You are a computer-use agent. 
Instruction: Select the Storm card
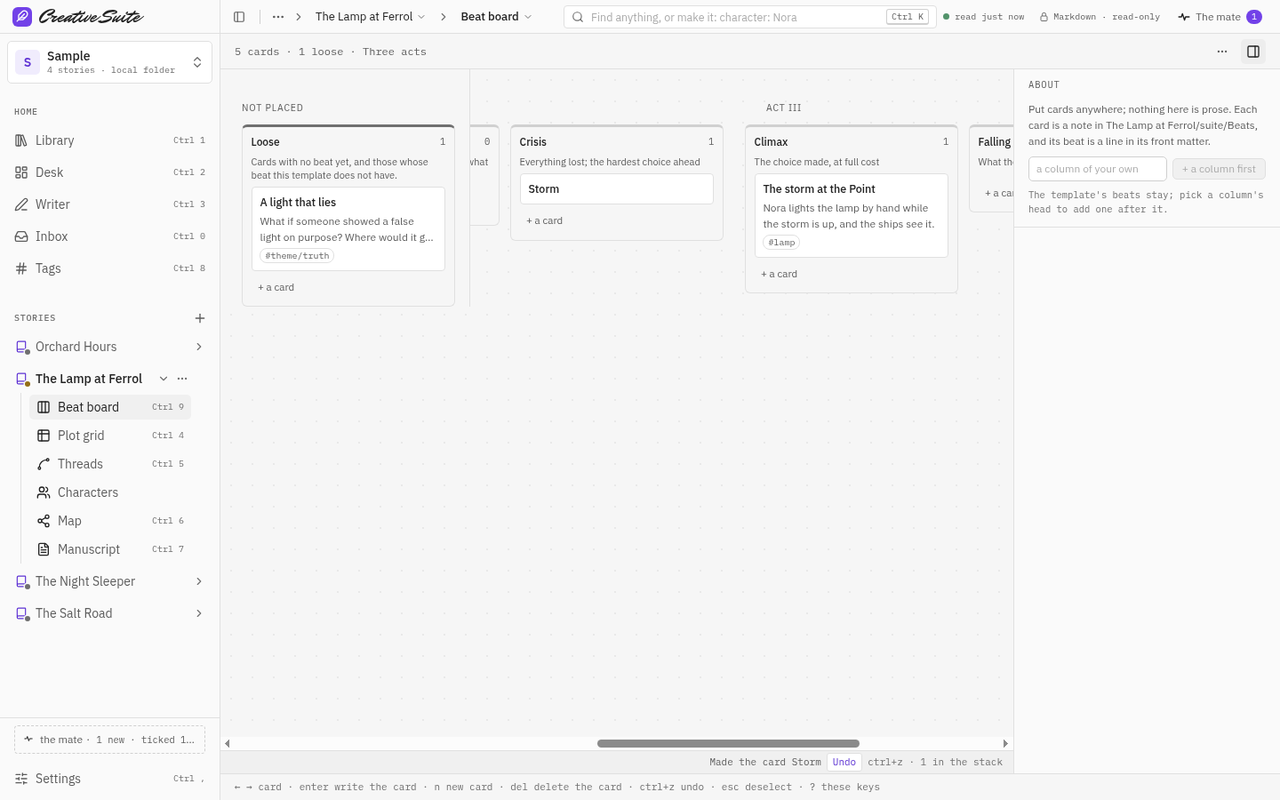coord(616,189)
